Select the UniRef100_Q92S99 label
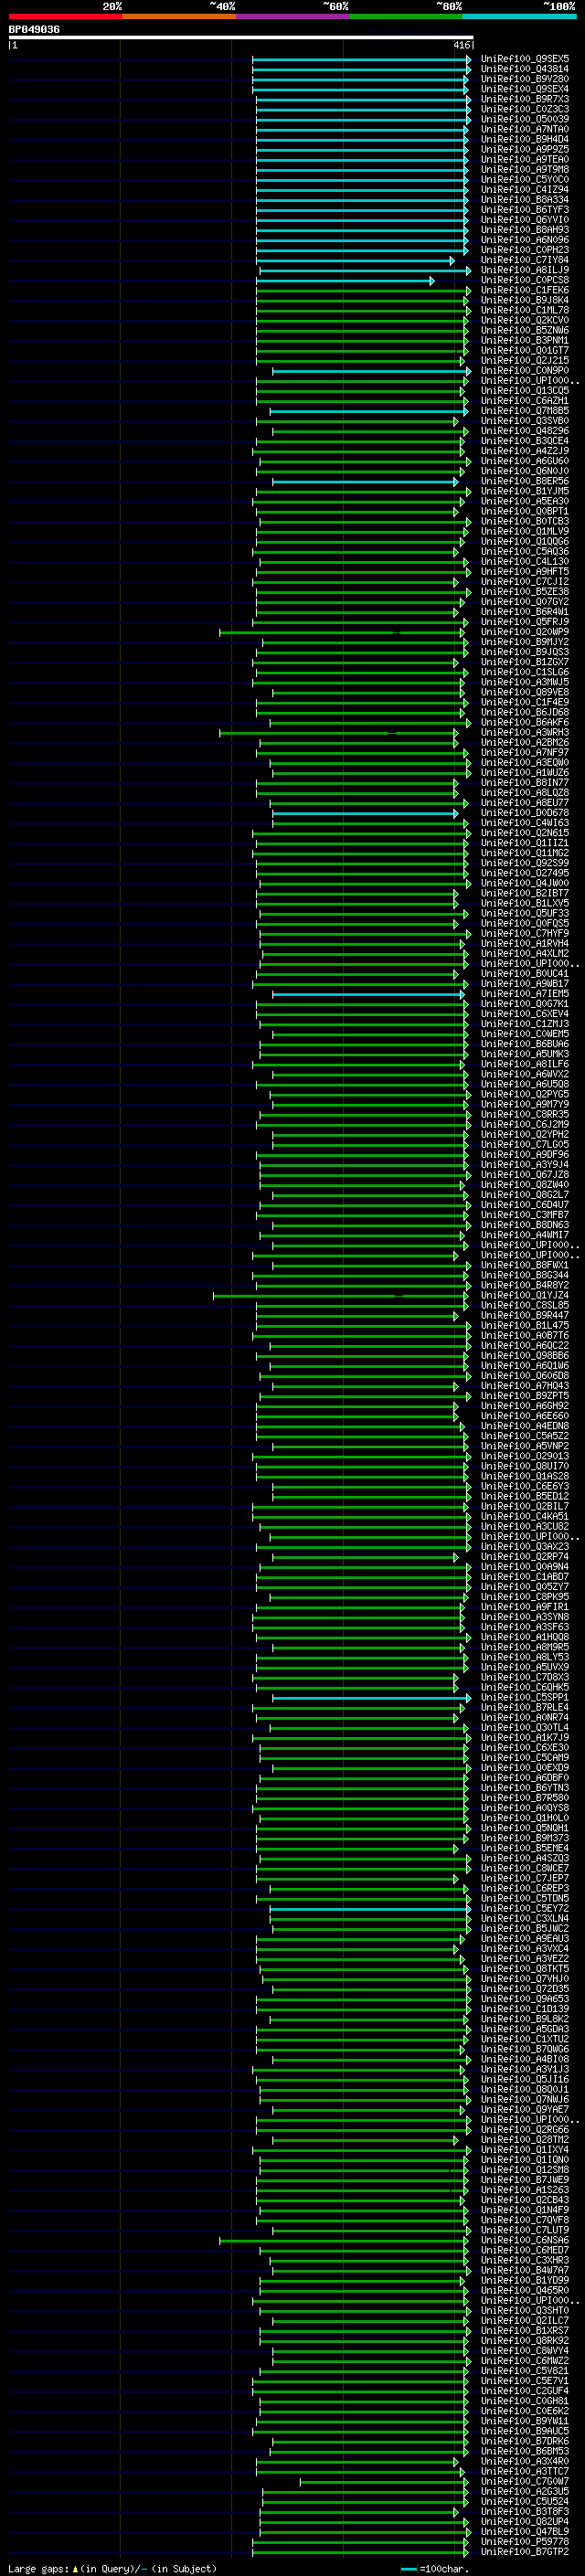Screen dimensions: 585x2576 pos(525,863)
